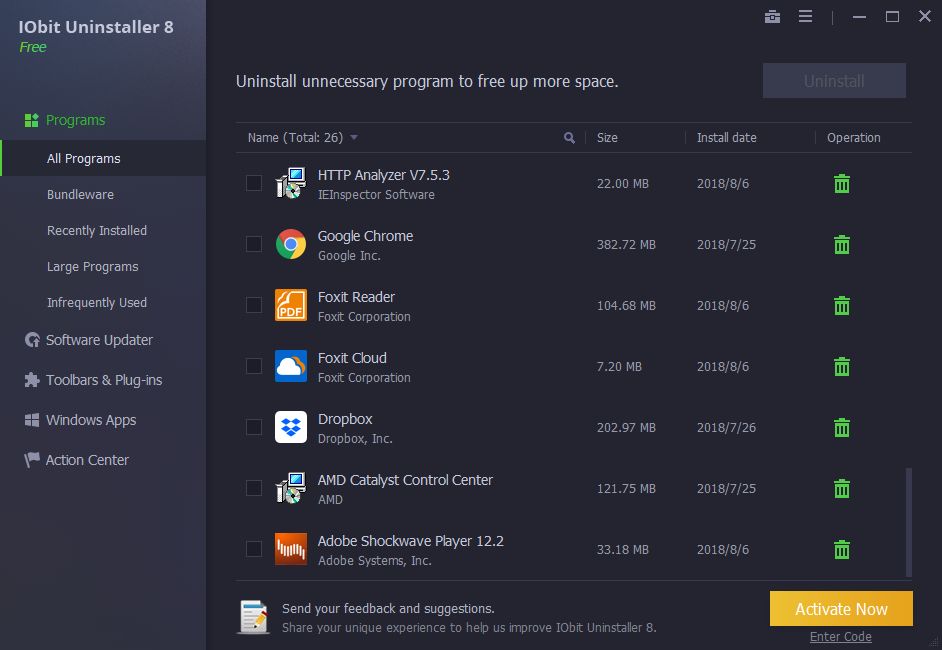
Task: Sort by the Install date column
Action: (727, 138)
